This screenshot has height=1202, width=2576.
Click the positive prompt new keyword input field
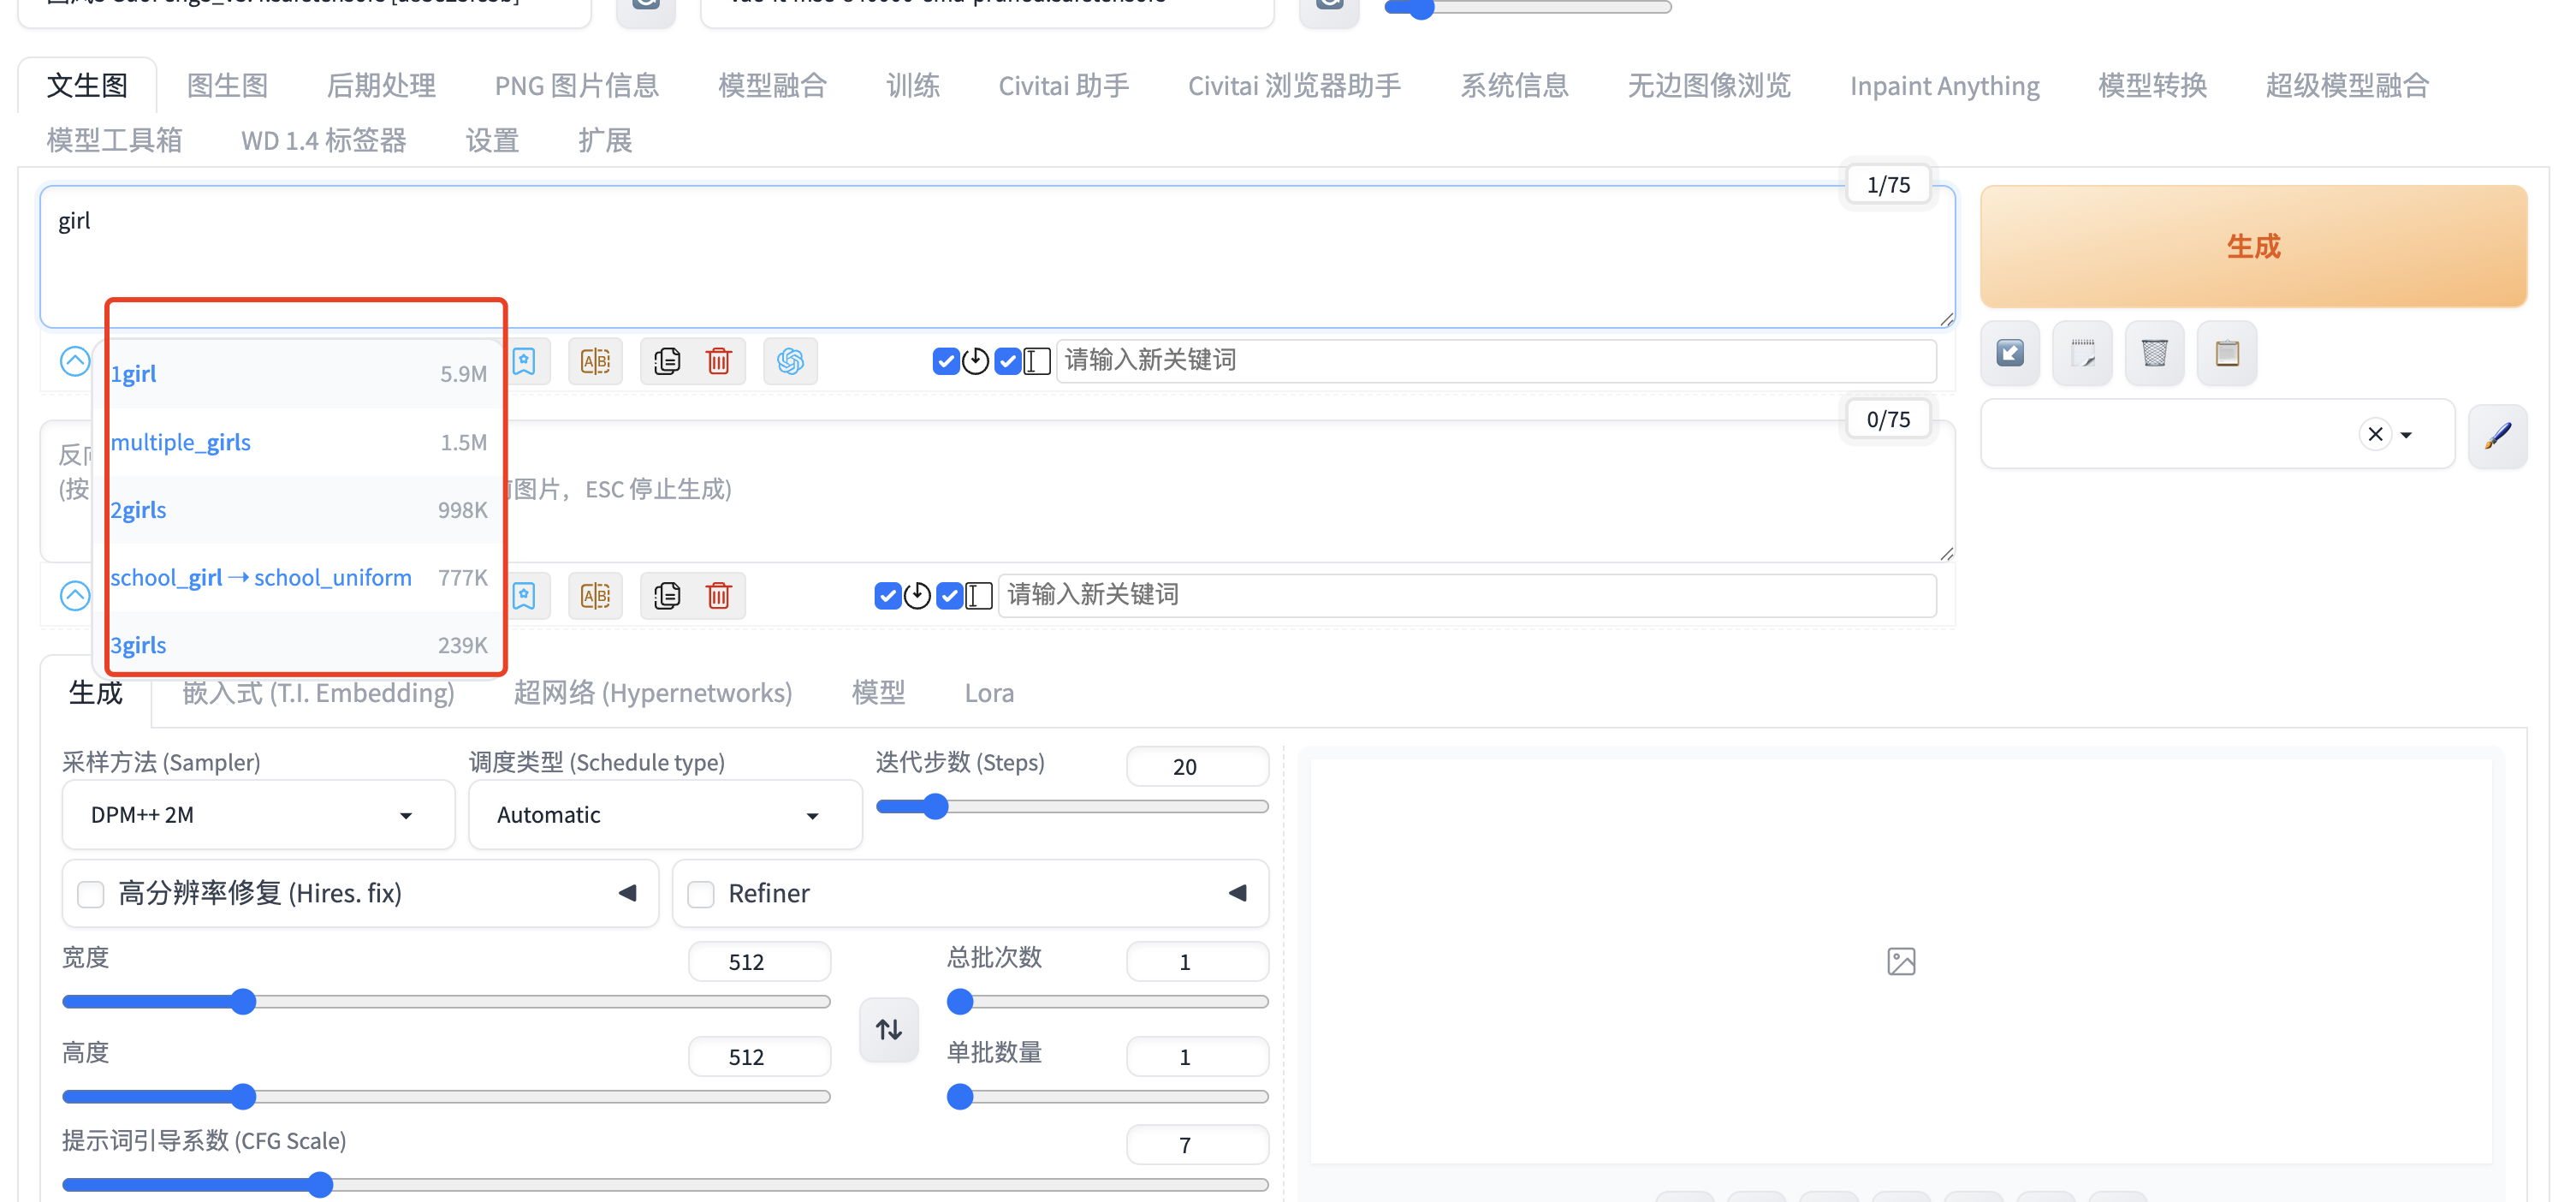(1495, 361)
